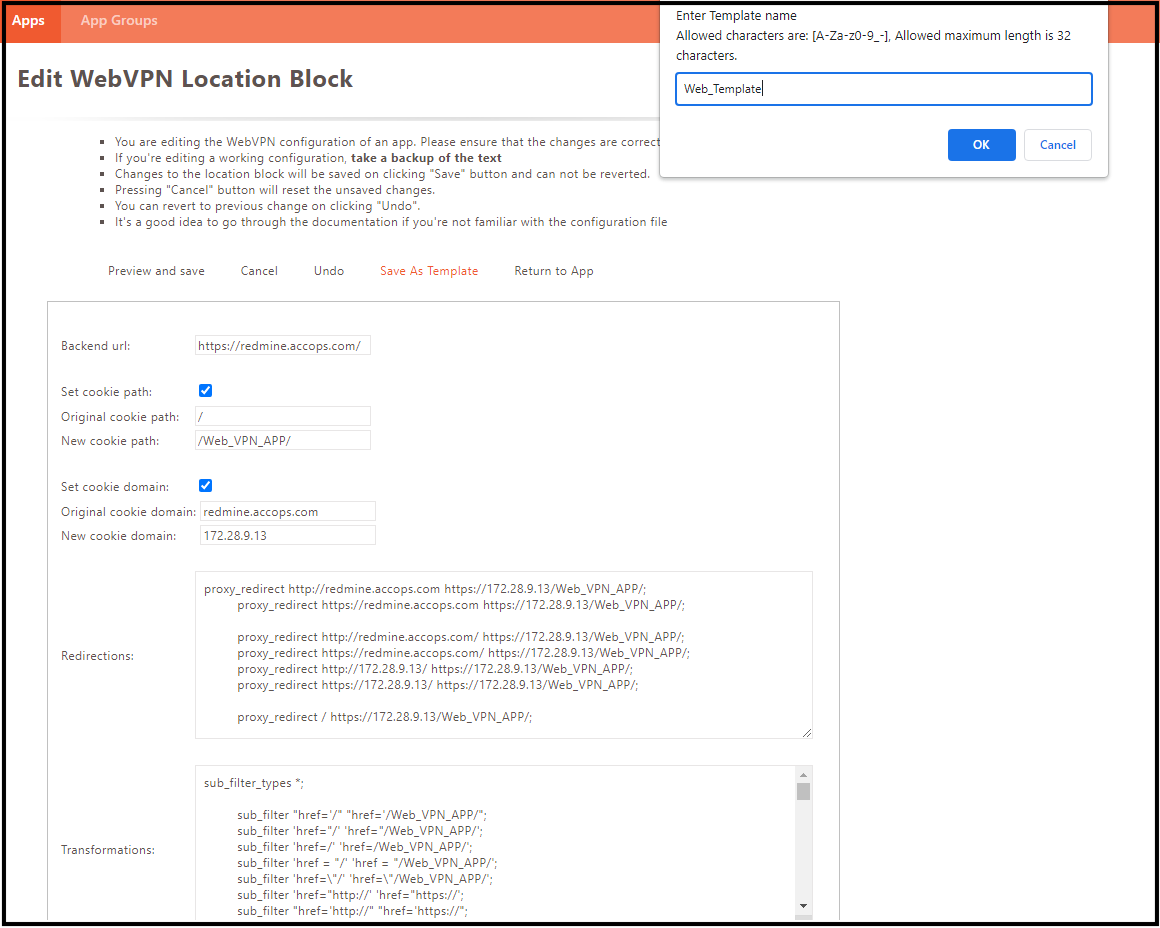Image resolution: width=1160 pixels, height=928 pixels.
Task: Cancel the Enter Template name dialog
Action: point(1057,144)
